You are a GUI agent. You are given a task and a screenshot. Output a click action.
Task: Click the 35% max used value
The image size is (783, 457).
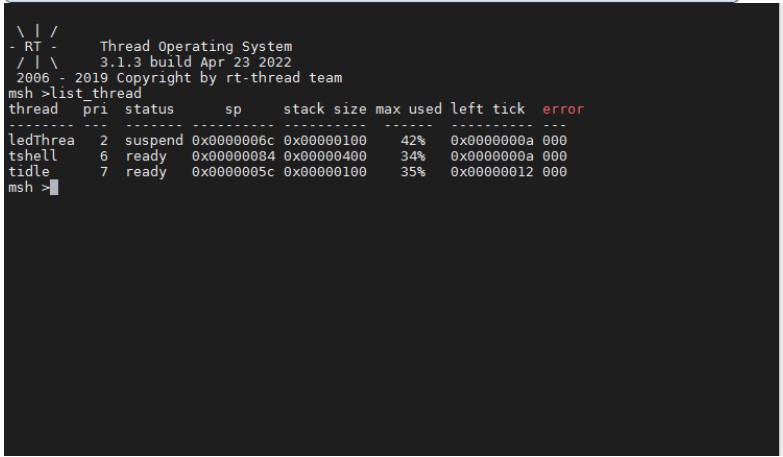click(x=414, y=172)
